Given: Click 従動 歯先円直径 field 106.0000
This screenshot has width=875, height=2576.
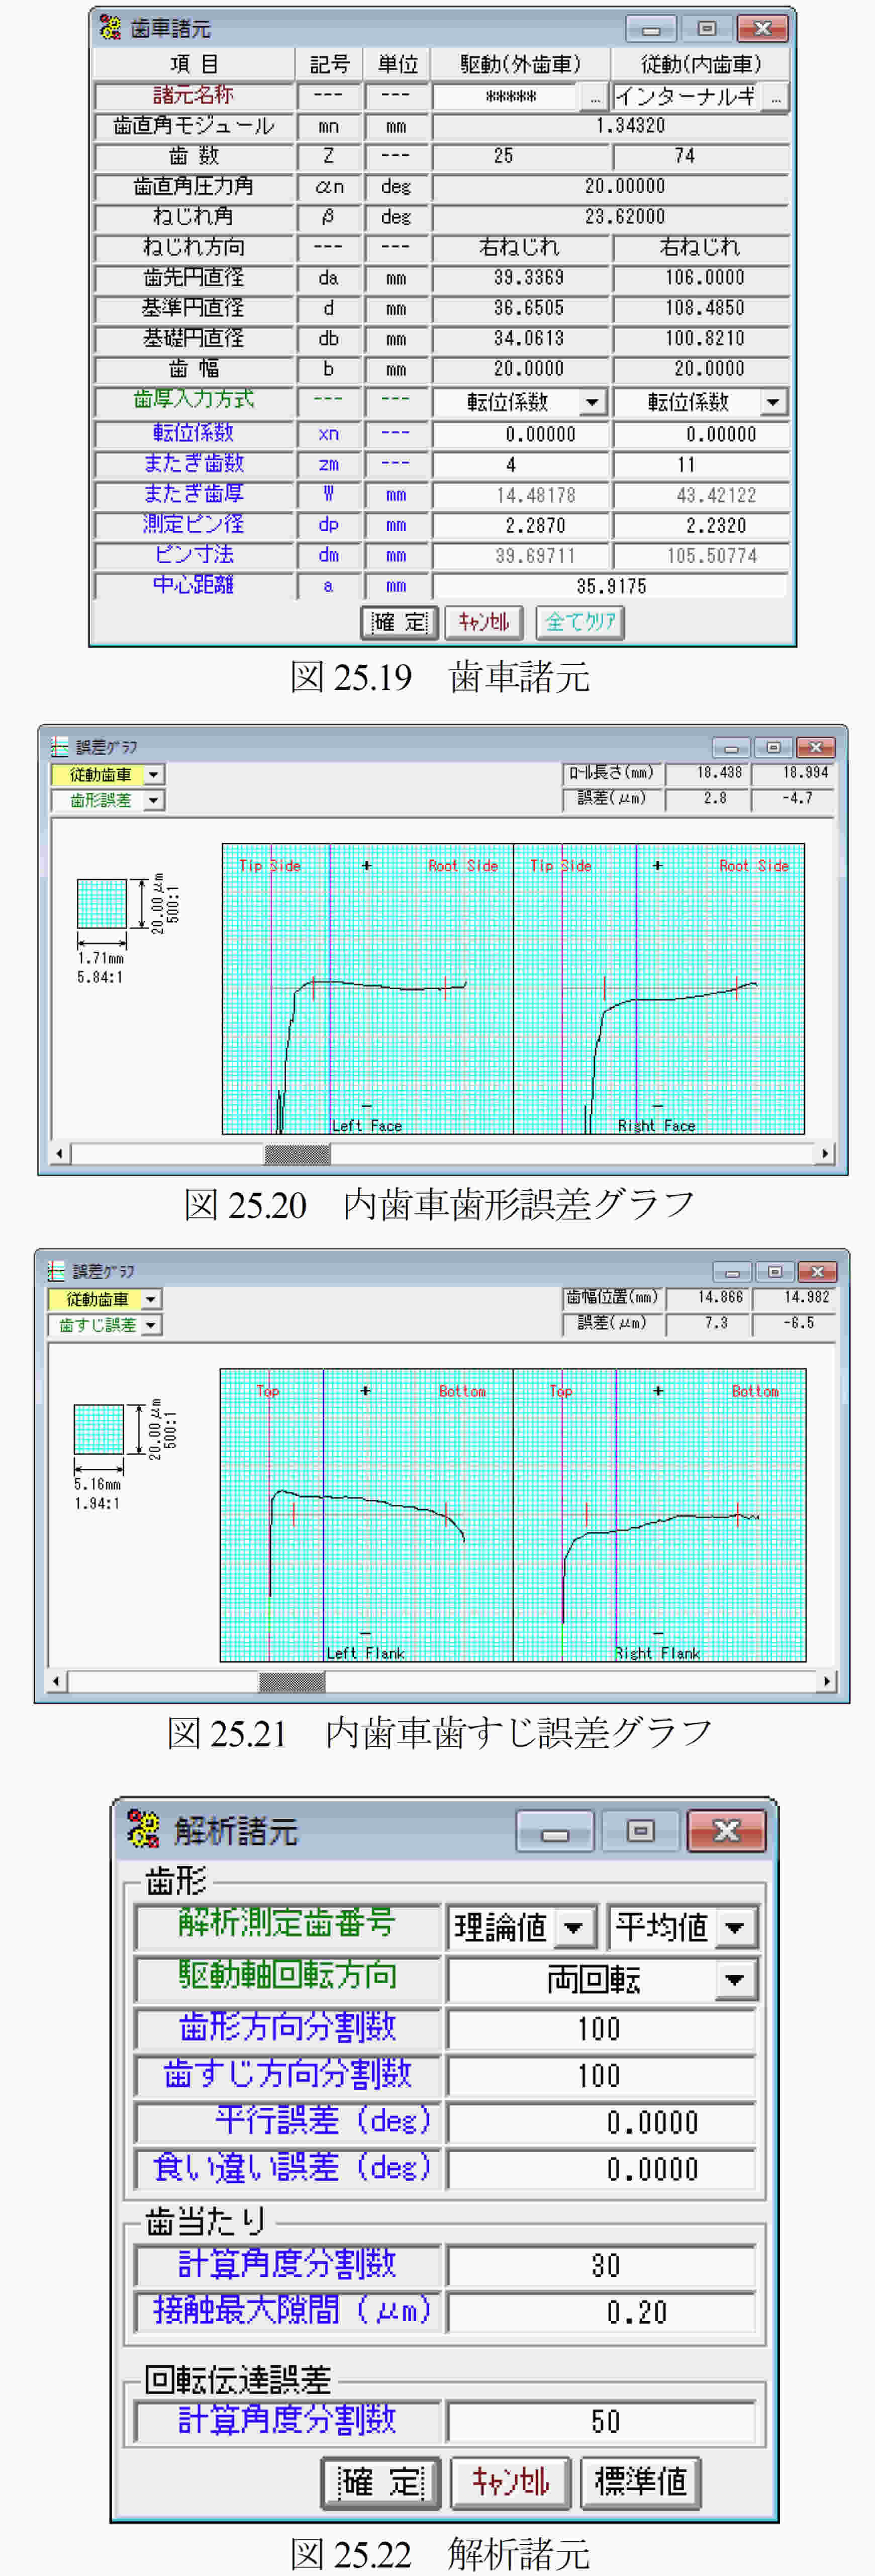Looking at the screenshot, I should pyautogui.click(x=701, y=278).
